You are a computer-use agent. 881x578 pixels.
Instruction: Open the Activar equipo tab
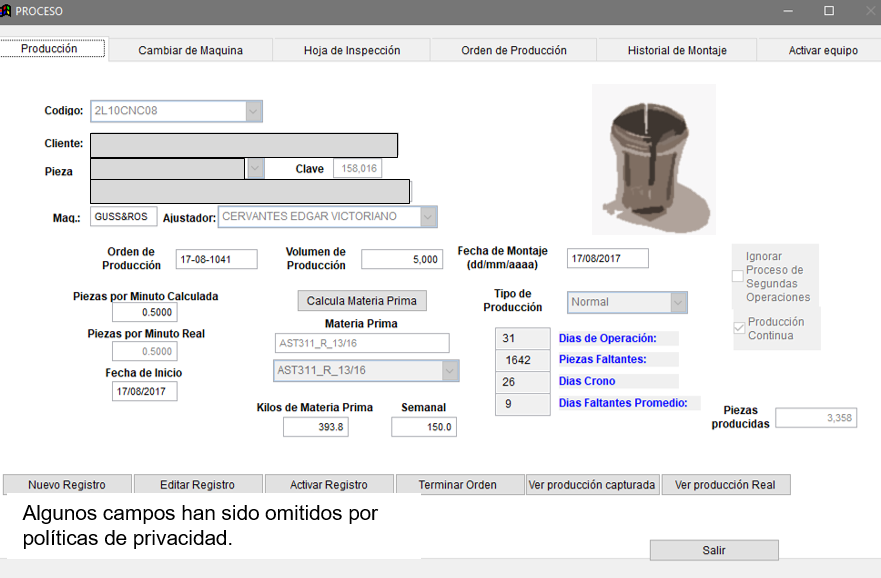(822, 50)
